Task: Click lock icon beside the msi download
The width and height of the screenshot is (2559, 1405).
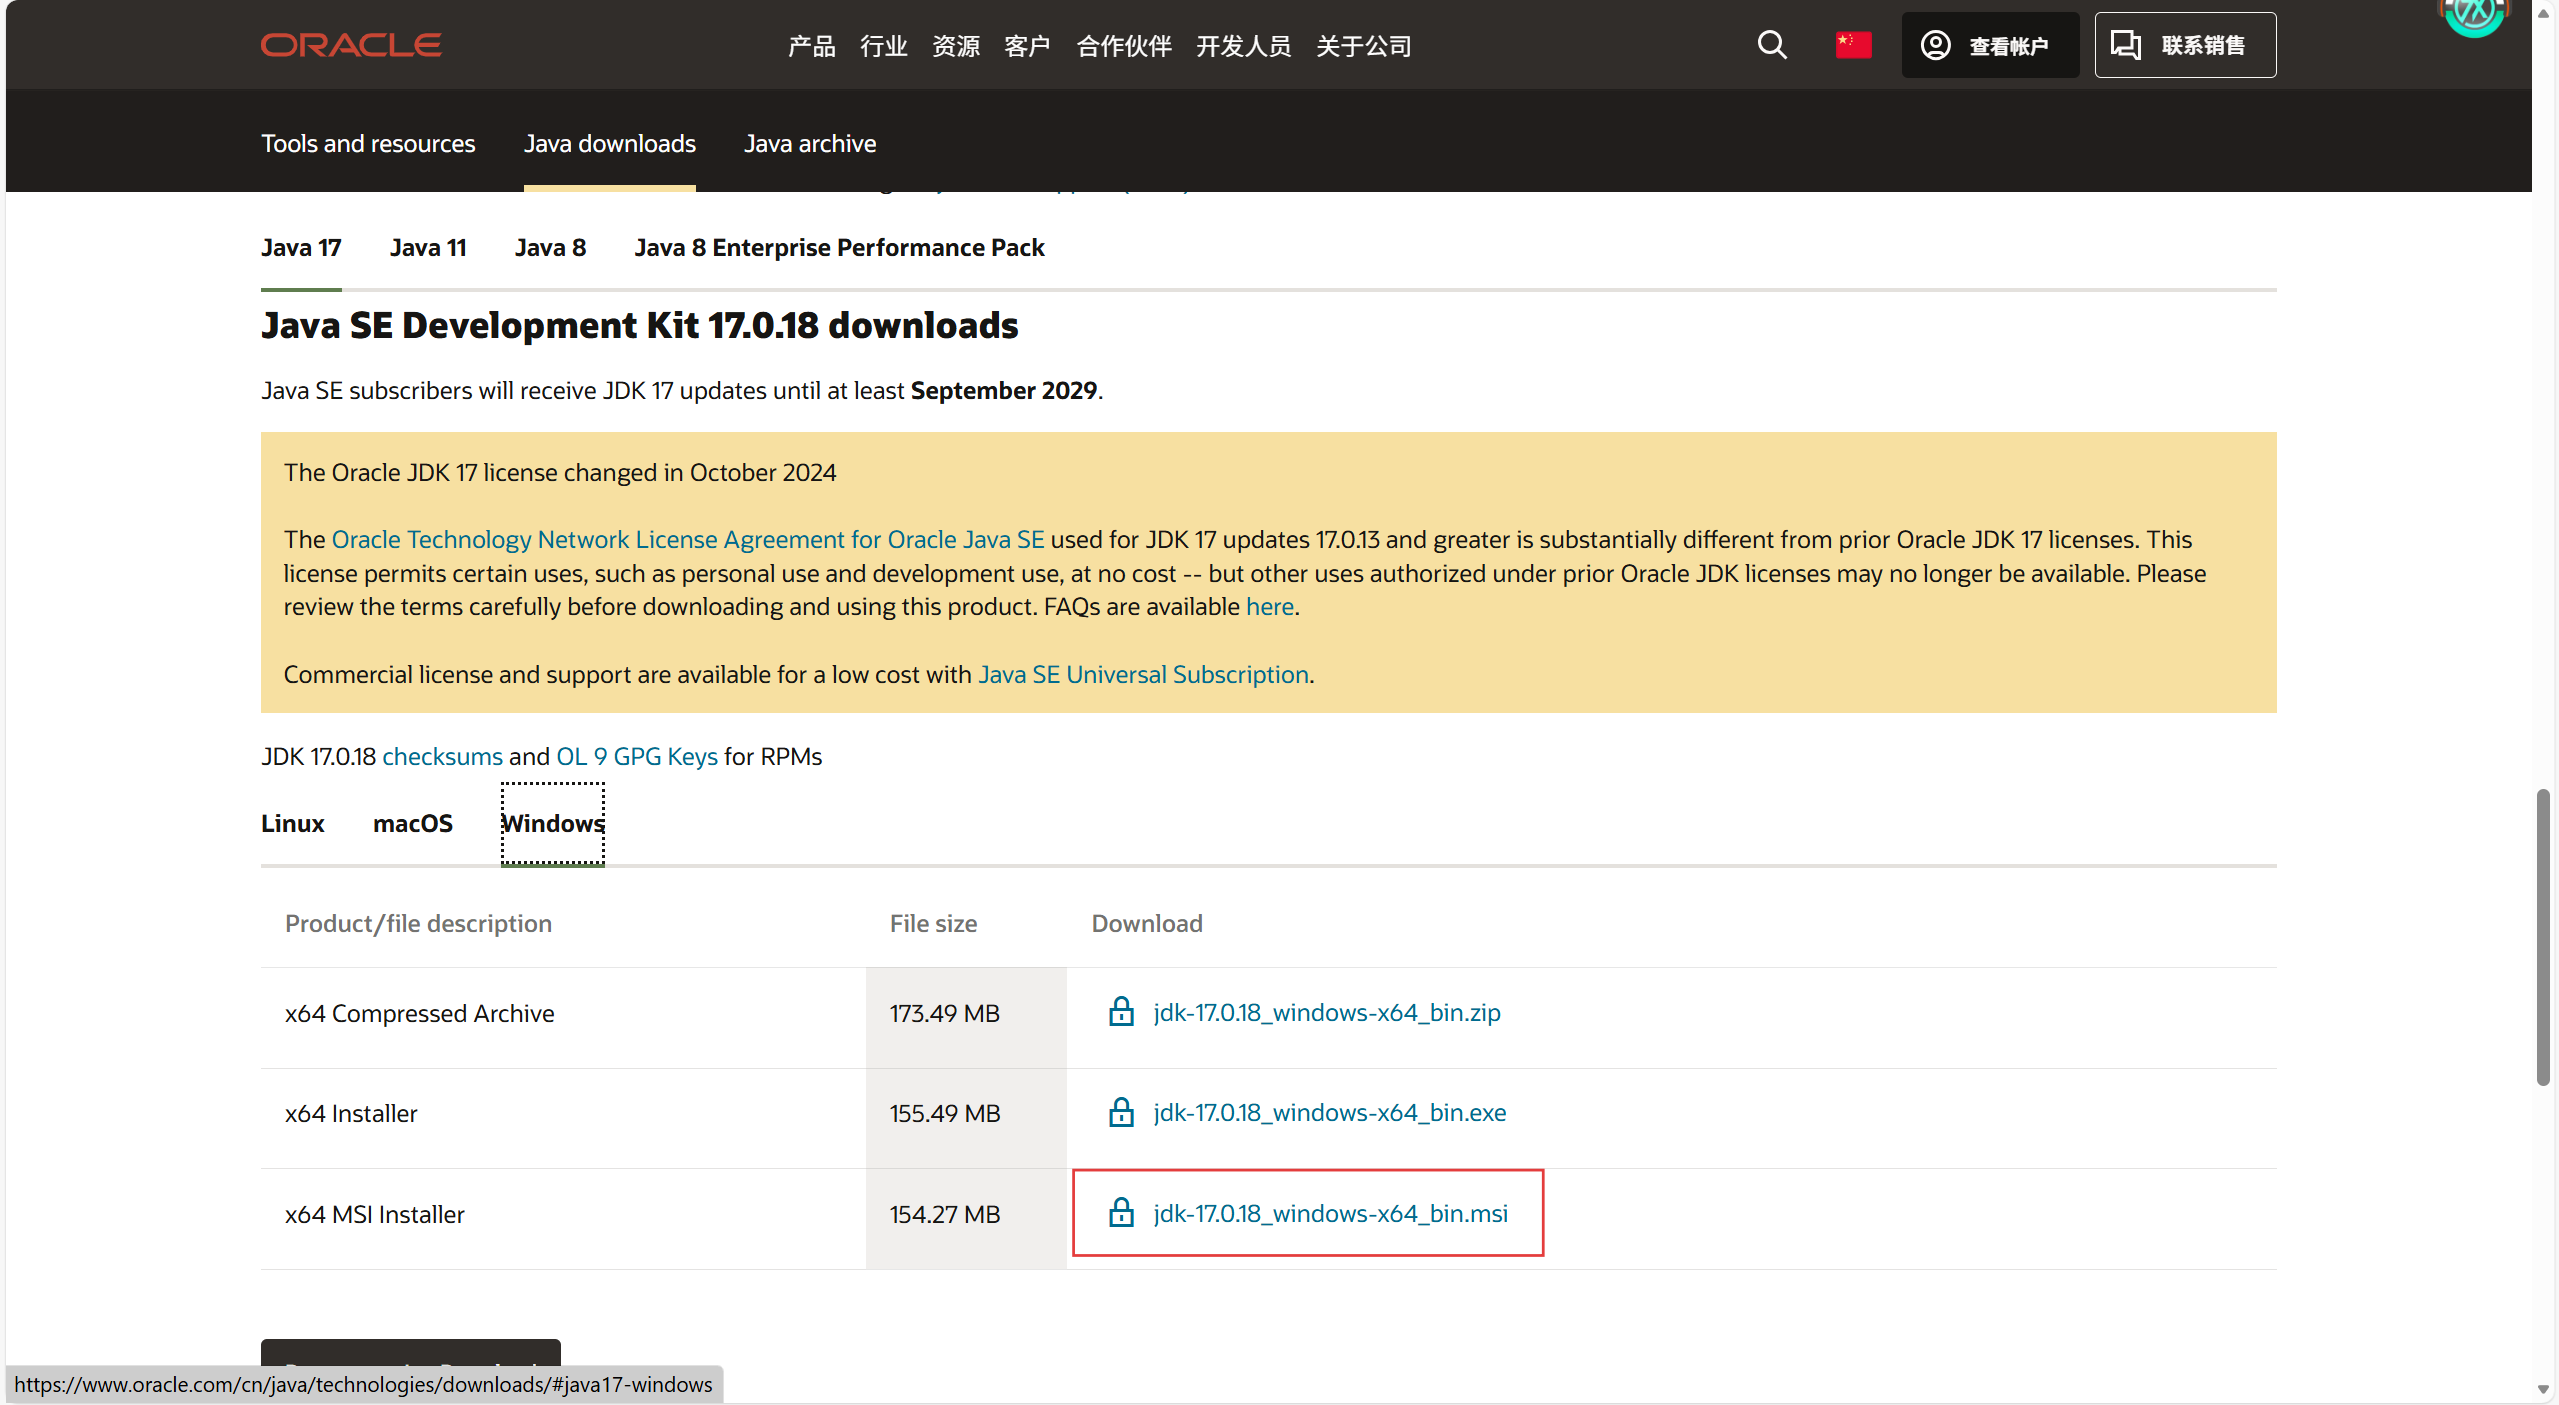Action: 1121,1213
